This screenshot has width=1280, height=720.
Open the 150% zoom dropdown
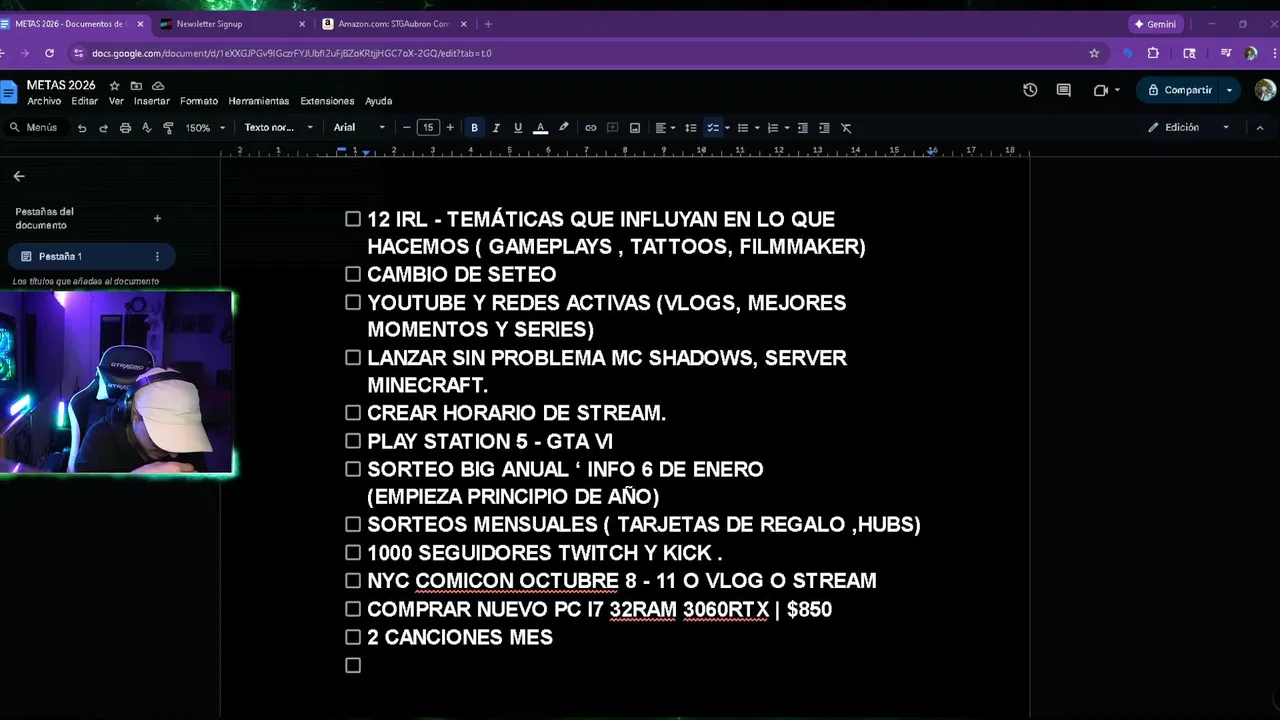[206, 128]
